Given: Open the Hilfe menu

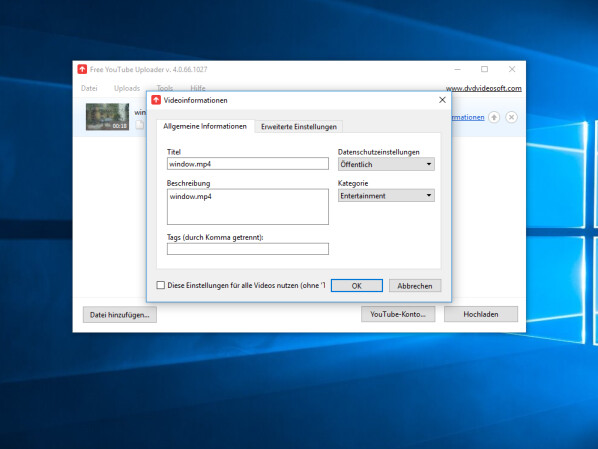Looking at the screenshot, I should tap(198, 88).
